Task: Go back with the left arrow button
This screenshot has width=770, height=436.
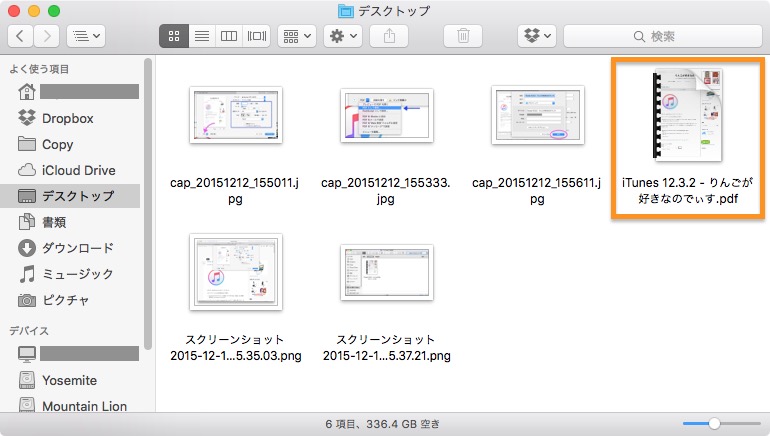Action: coord(20,36)
